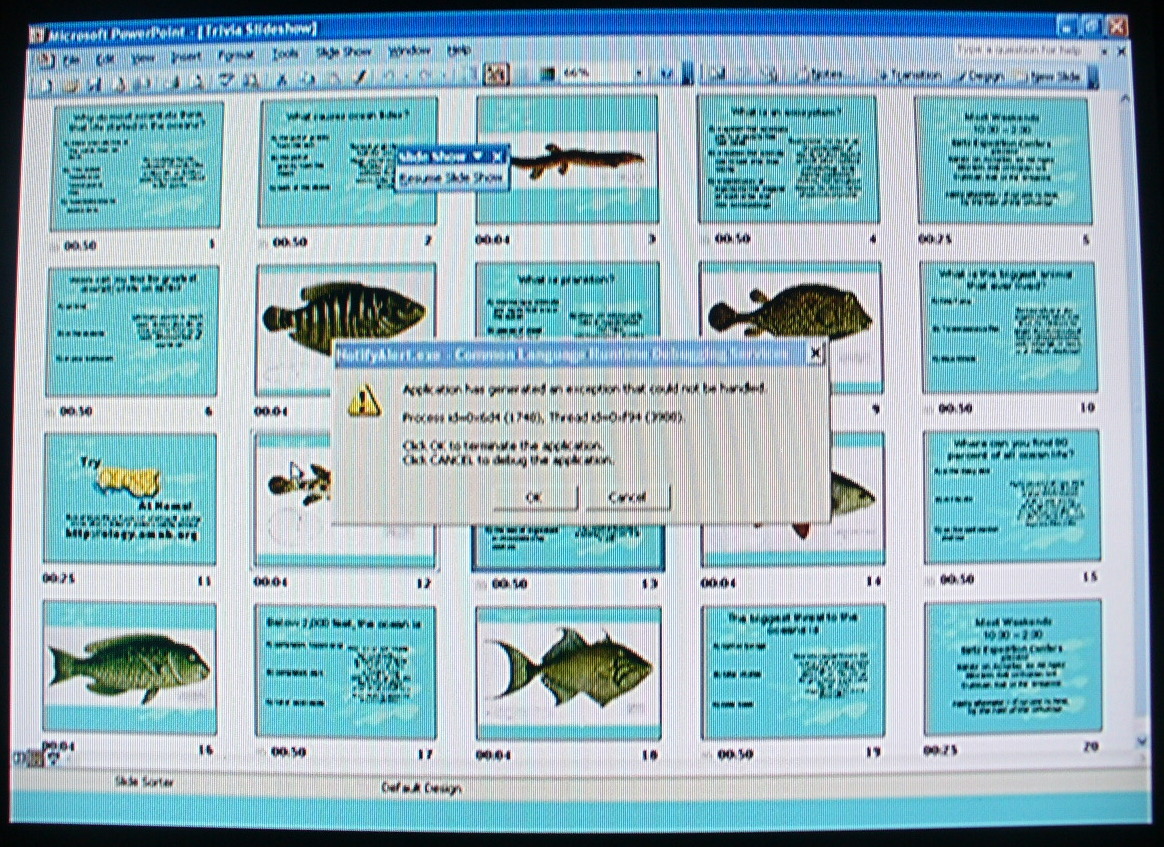
Task: Select slide 17 'Below 2,000 feet' thumbnail
Action: (x=345, y=670)
